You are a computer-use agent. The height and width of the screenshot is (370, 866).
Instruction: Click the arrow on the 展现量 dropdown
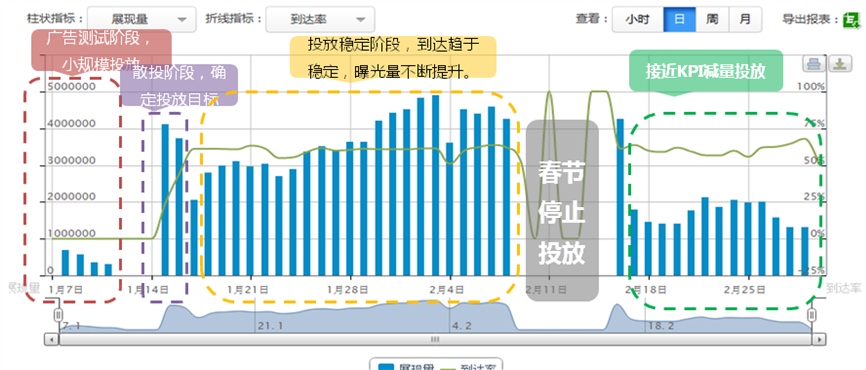(x=182, y=20)
